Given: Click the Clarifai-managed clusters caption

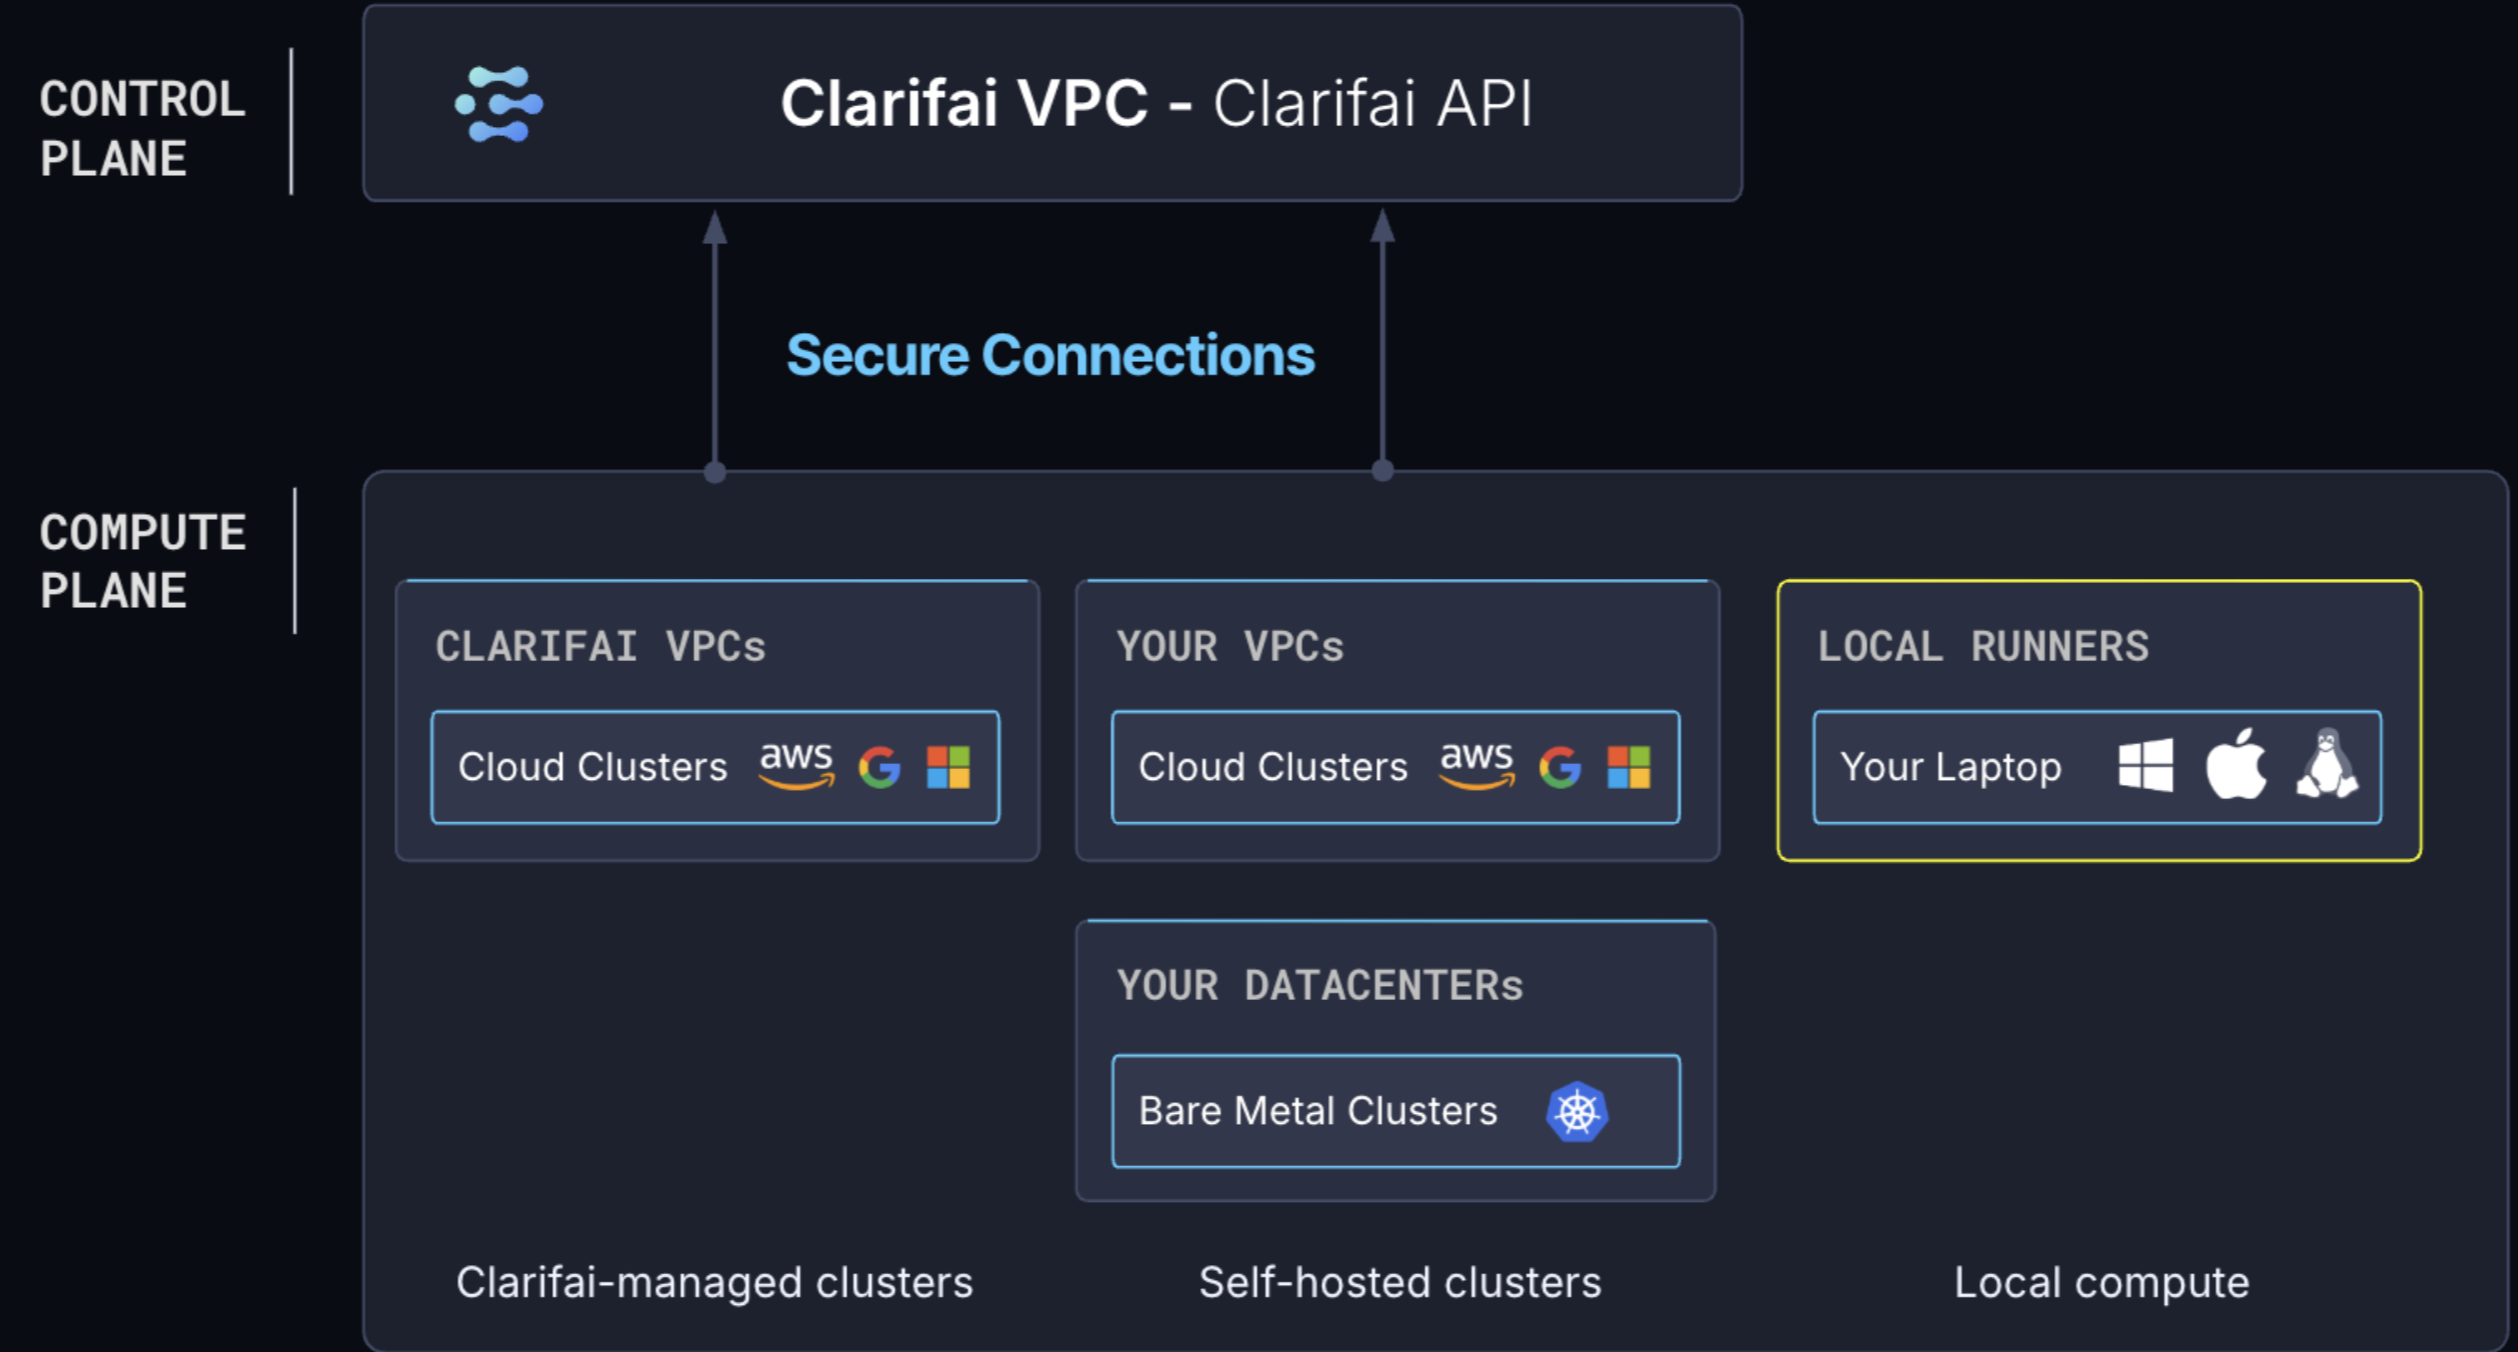Looking at the screenshot, I should coord(714,1283).
